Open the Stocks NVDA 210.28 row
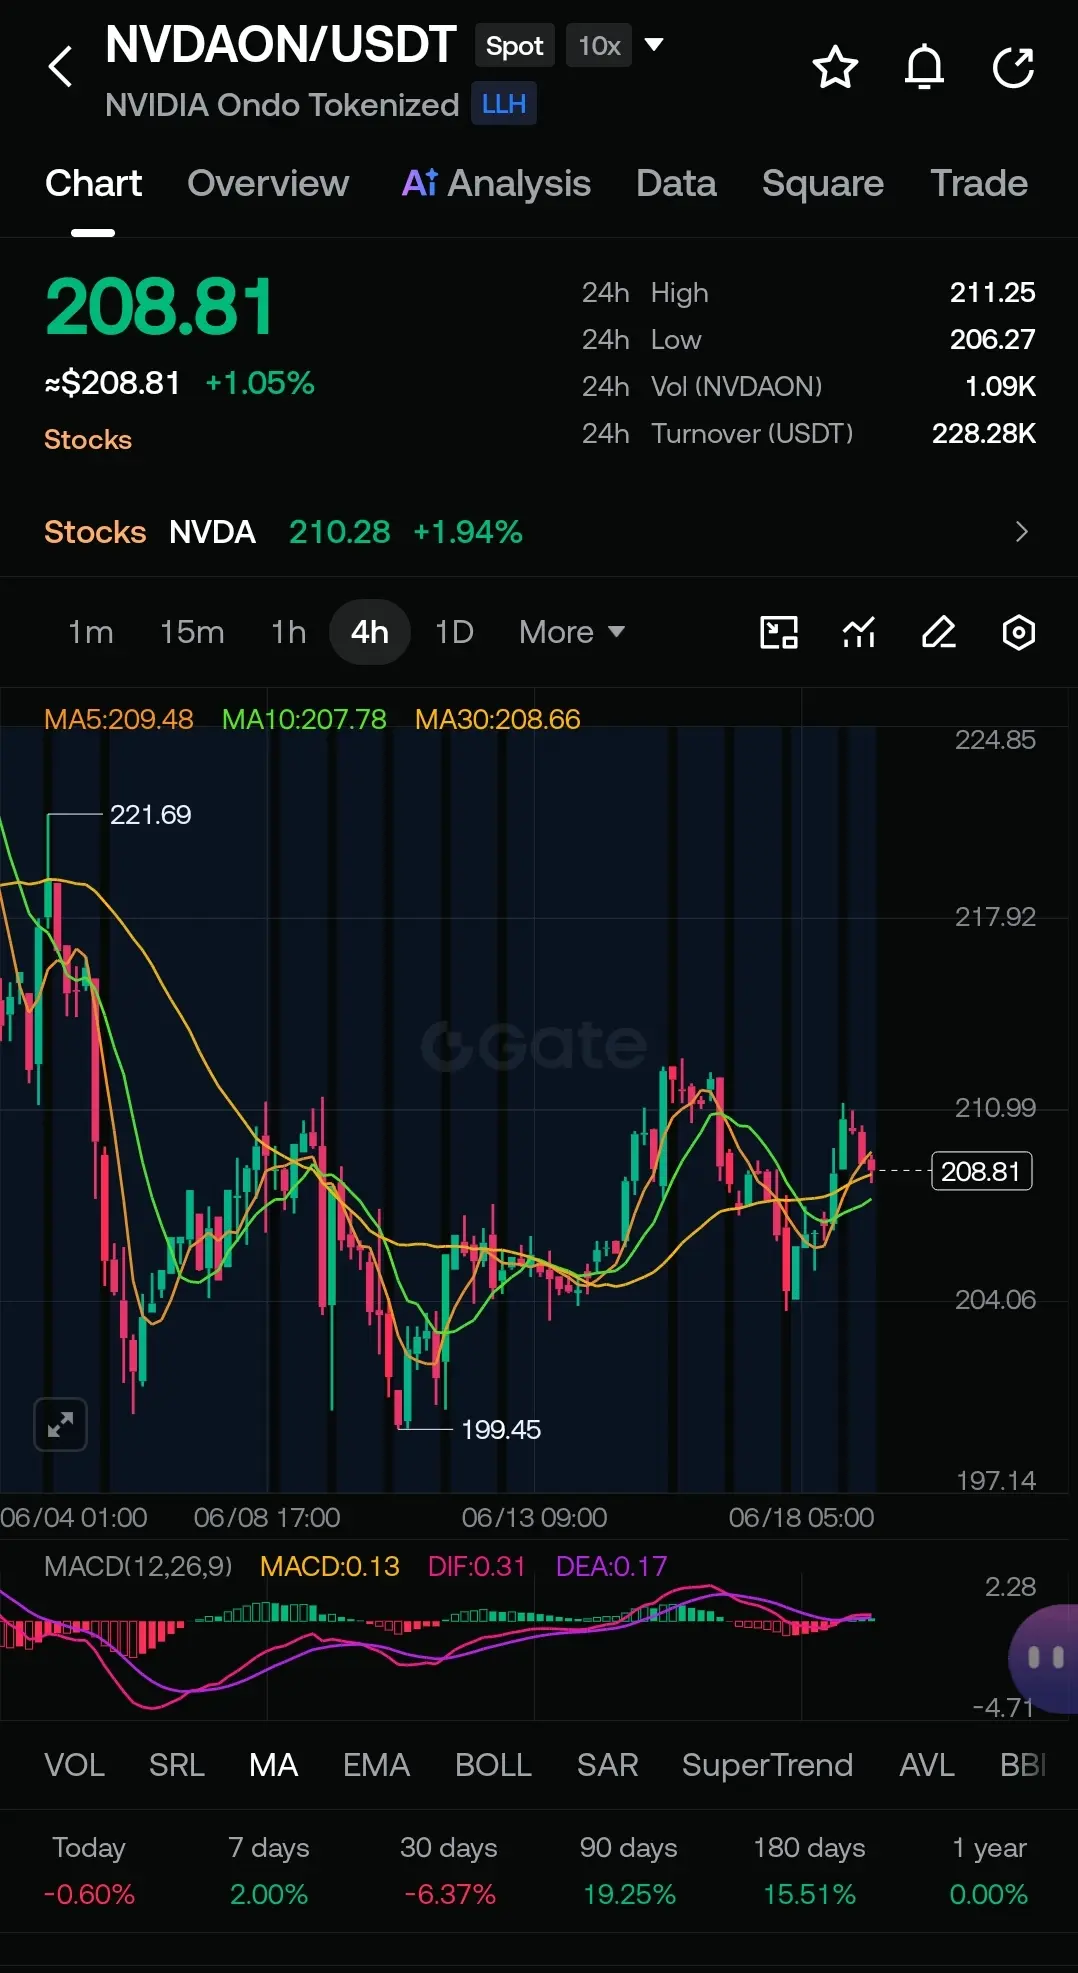1078x1973 pixels. [539, 532]
